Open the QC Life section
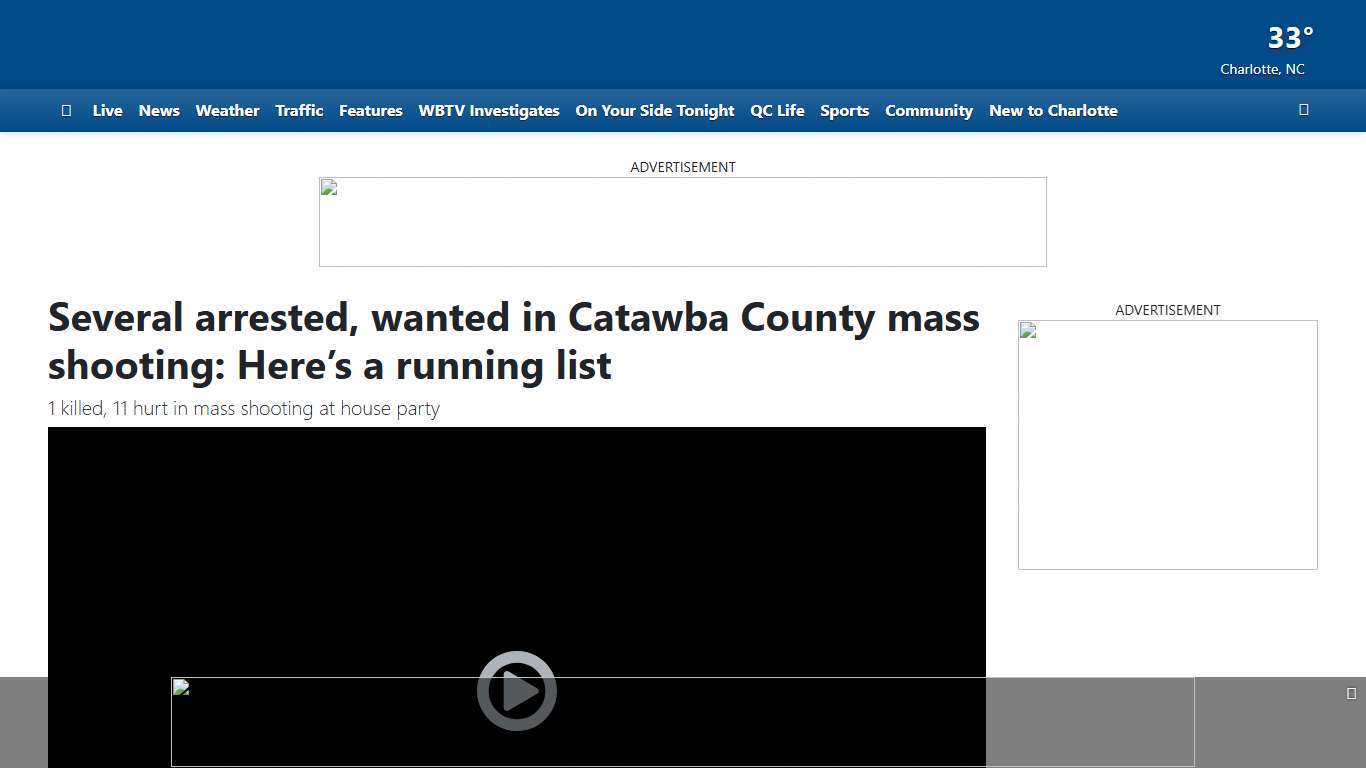 tap(777, 111)
